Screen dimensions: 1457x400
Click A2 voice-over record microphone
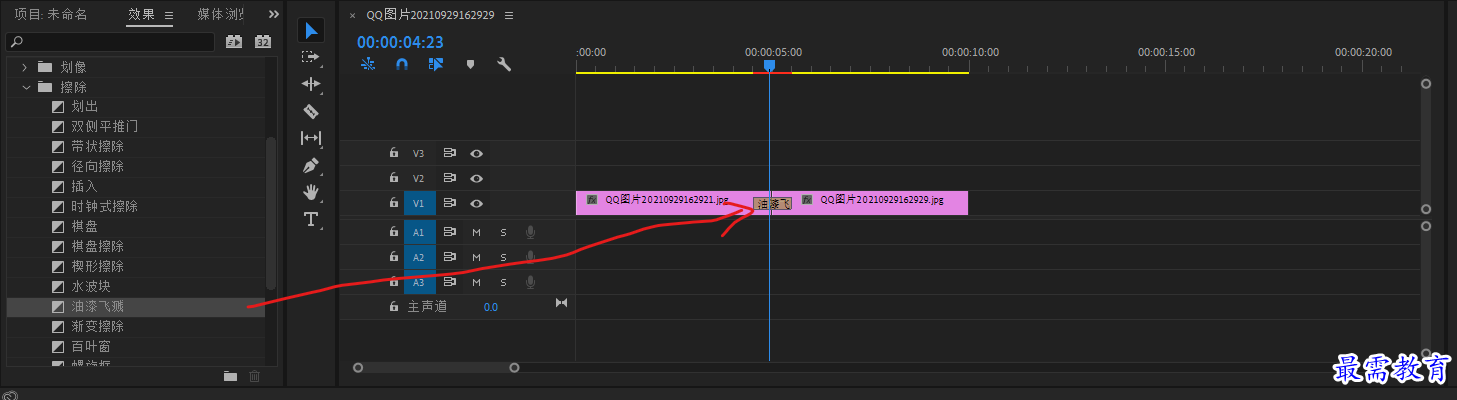pyautogui.click(x=530, y=257)
